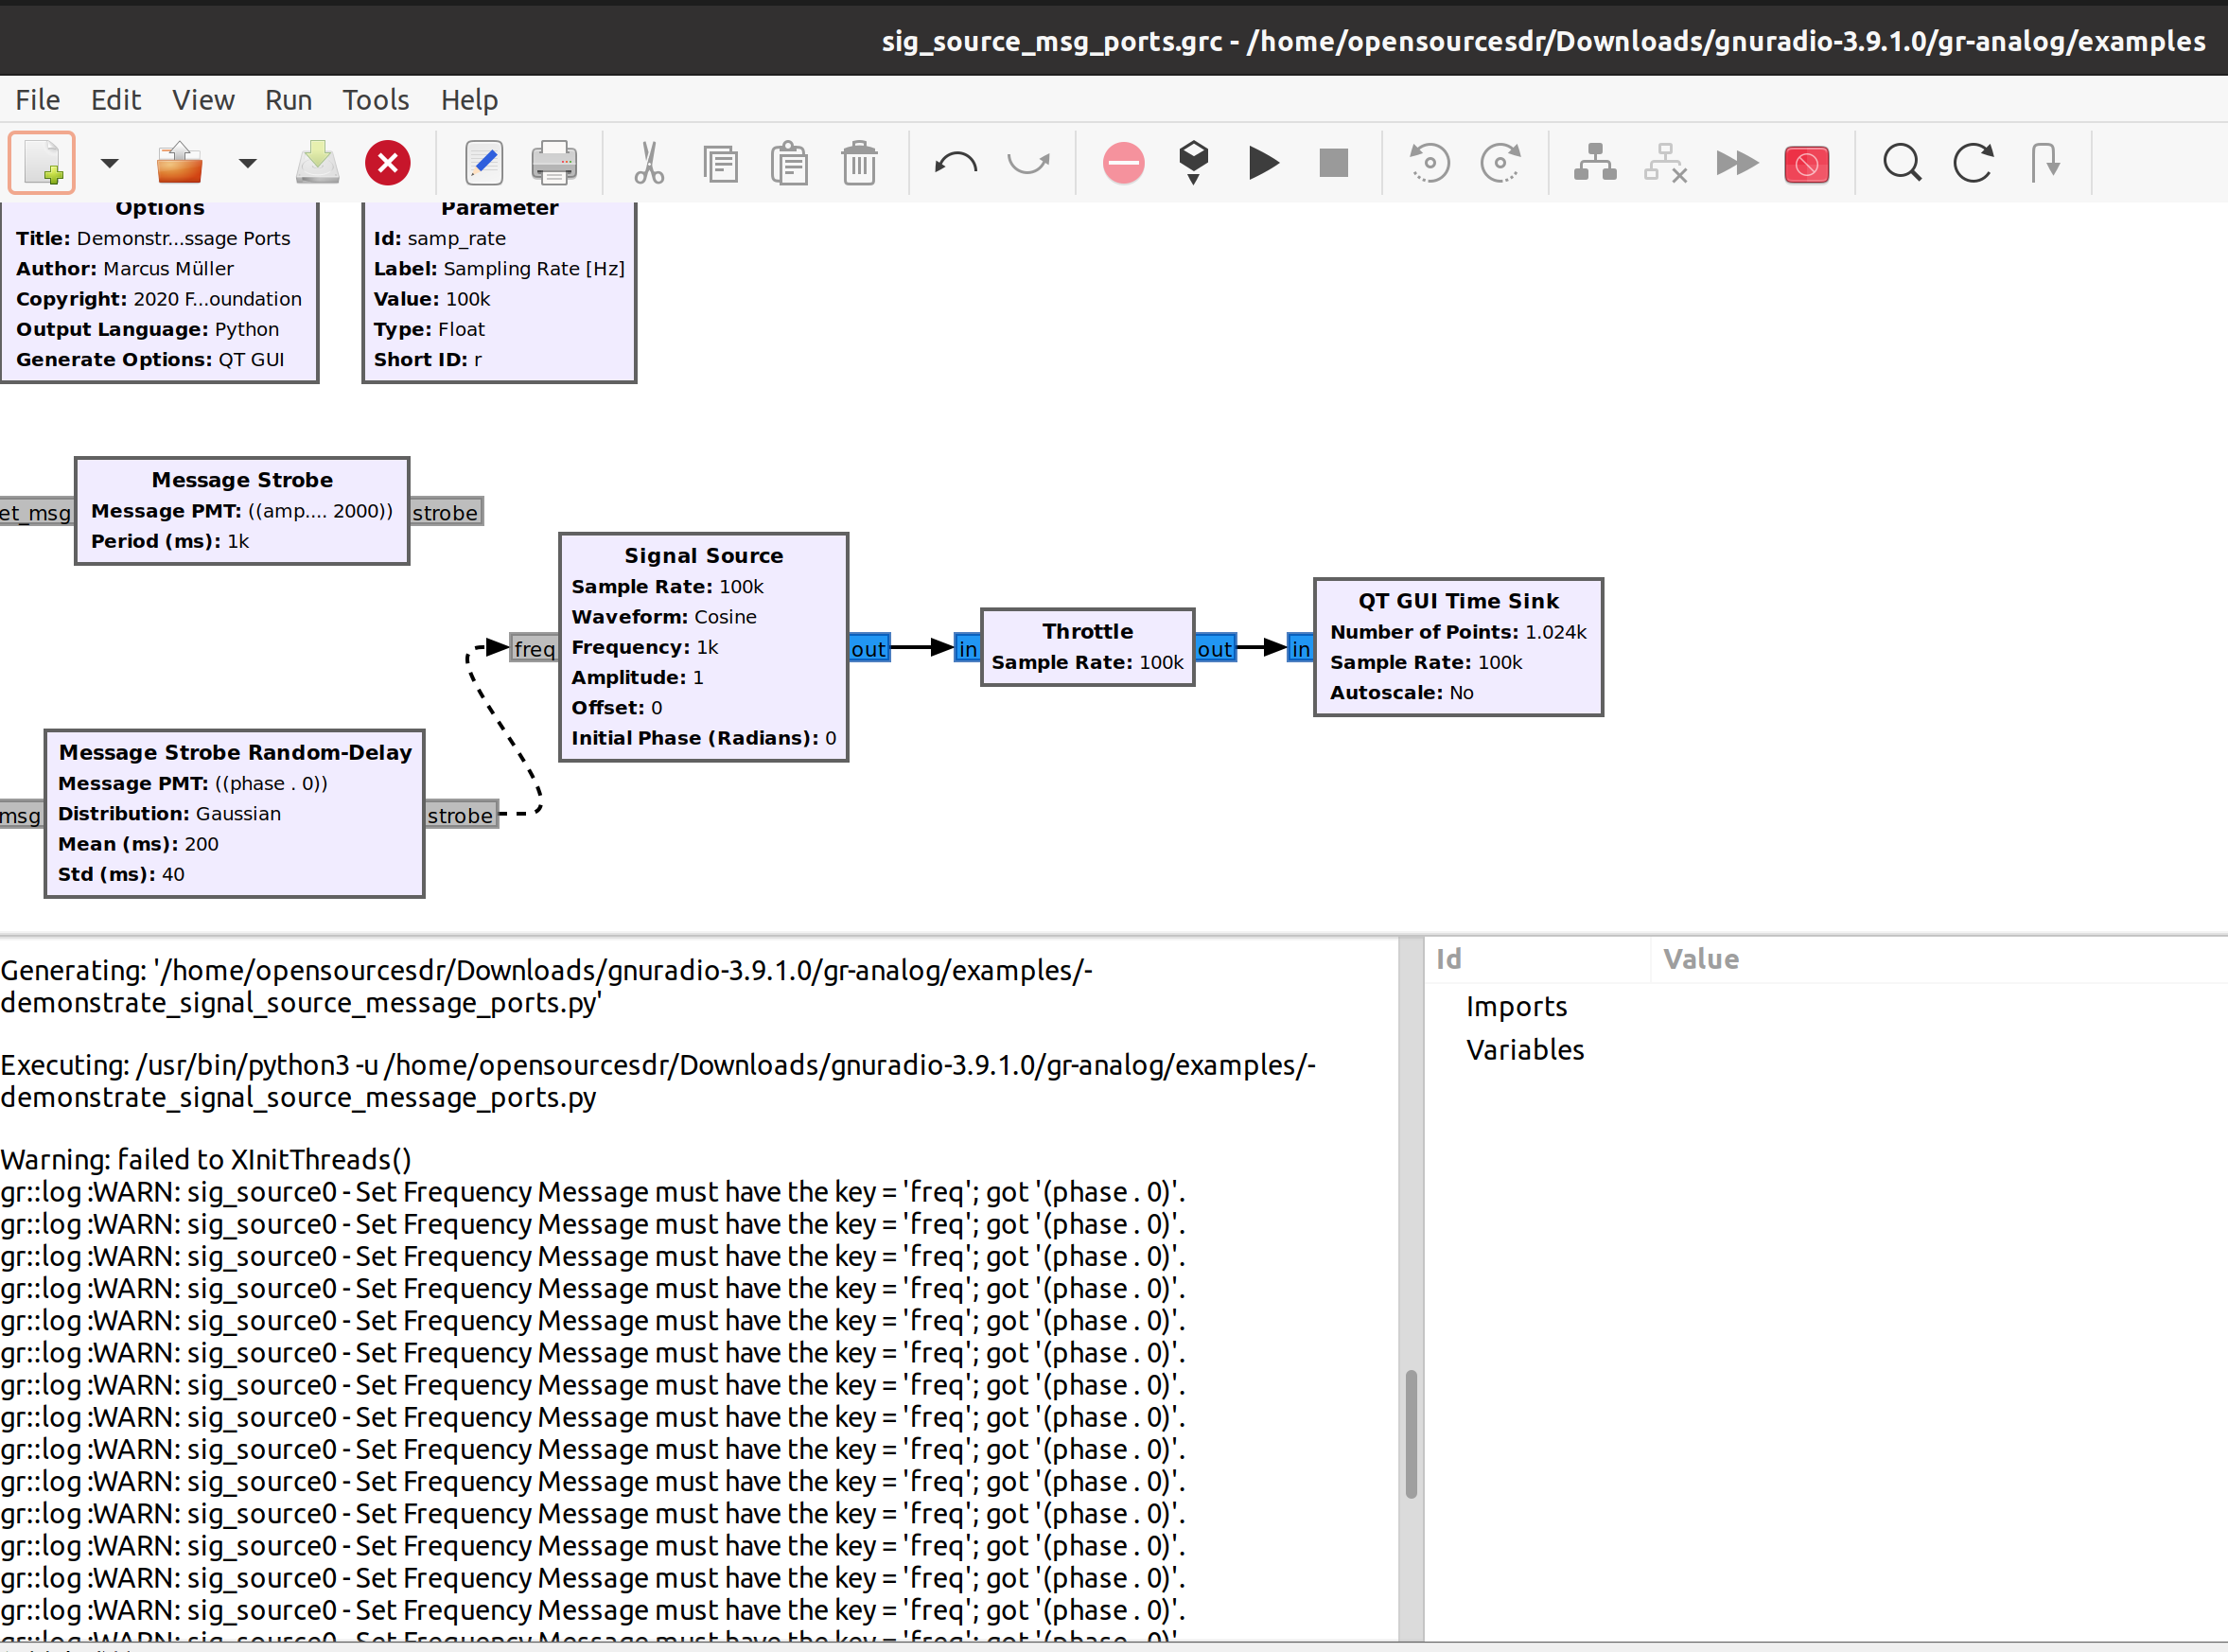
Task: Toggle the enable block hierarchy icon
Action: 1594,163
